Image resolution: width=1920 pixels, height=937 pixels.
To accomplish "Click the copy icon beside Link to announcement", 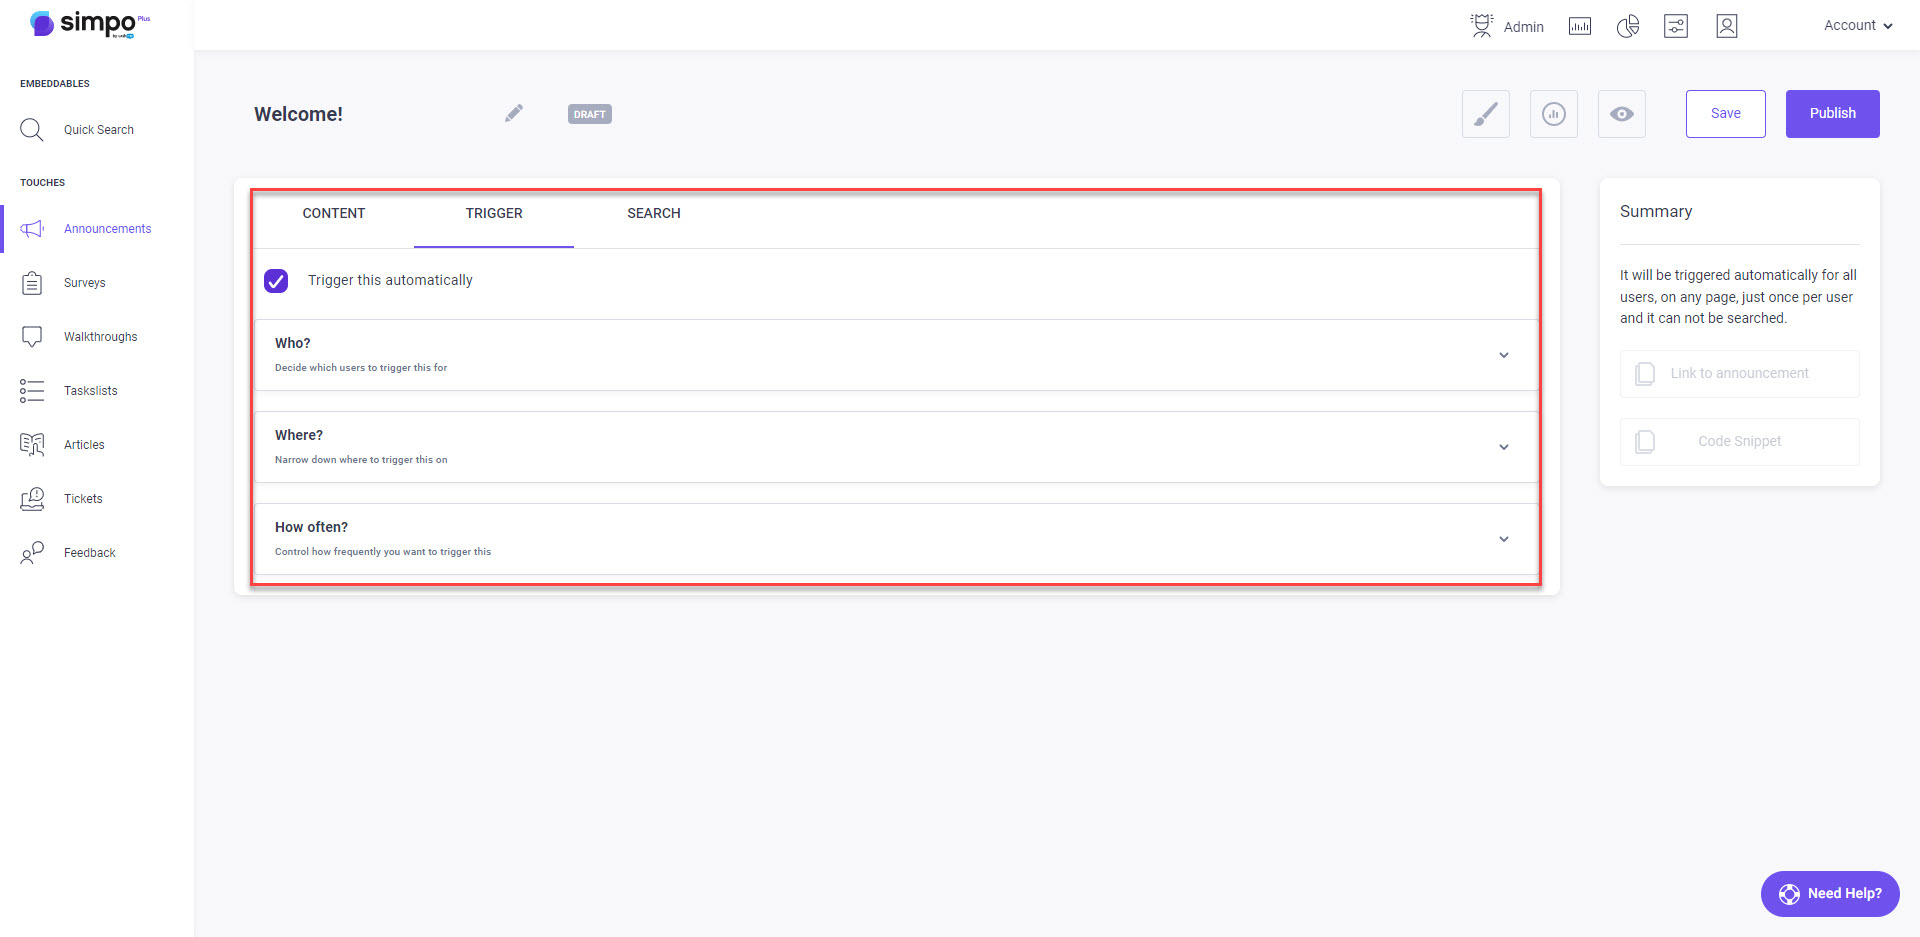I will coord(1645,374).
